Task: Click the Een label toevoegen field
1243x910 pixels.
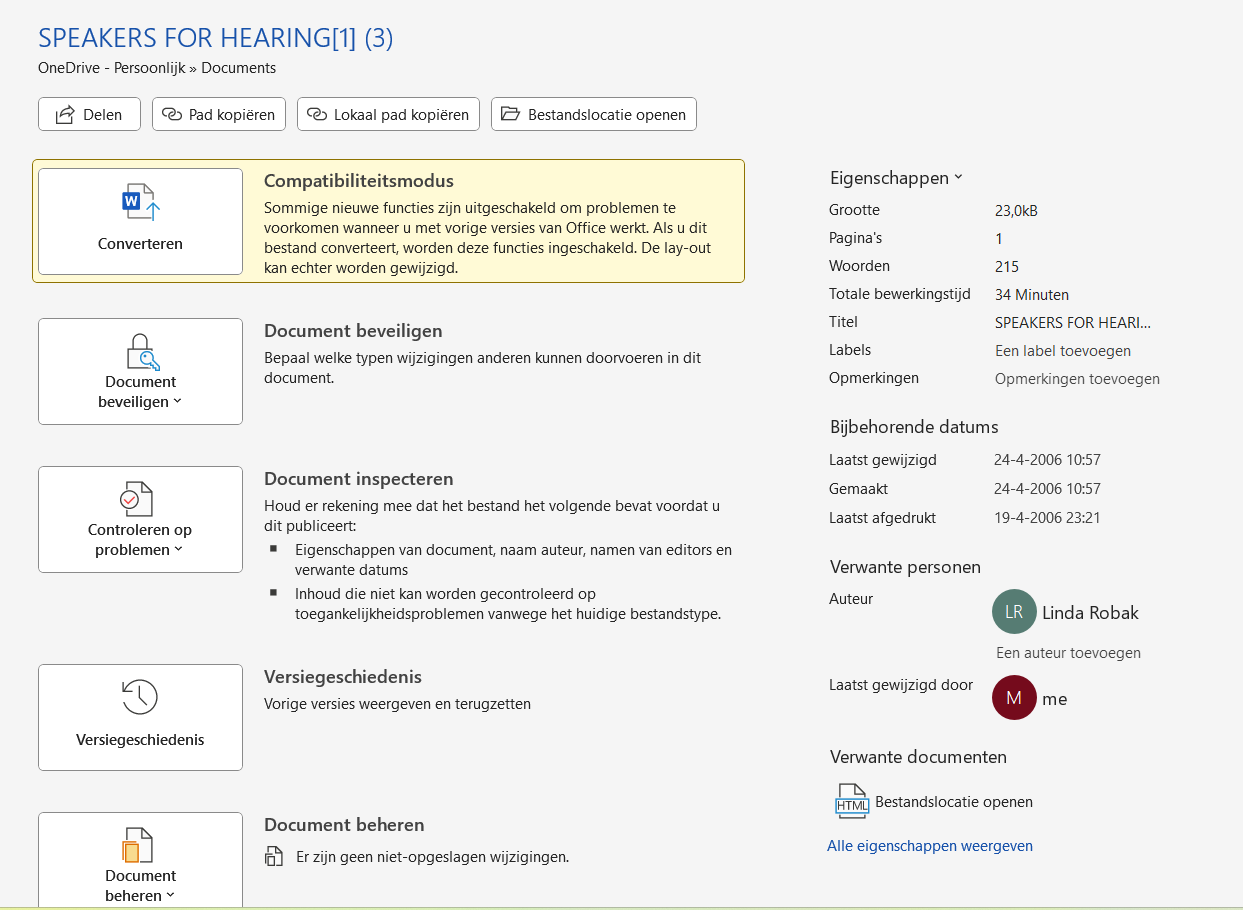Action: coord(1062,351)
